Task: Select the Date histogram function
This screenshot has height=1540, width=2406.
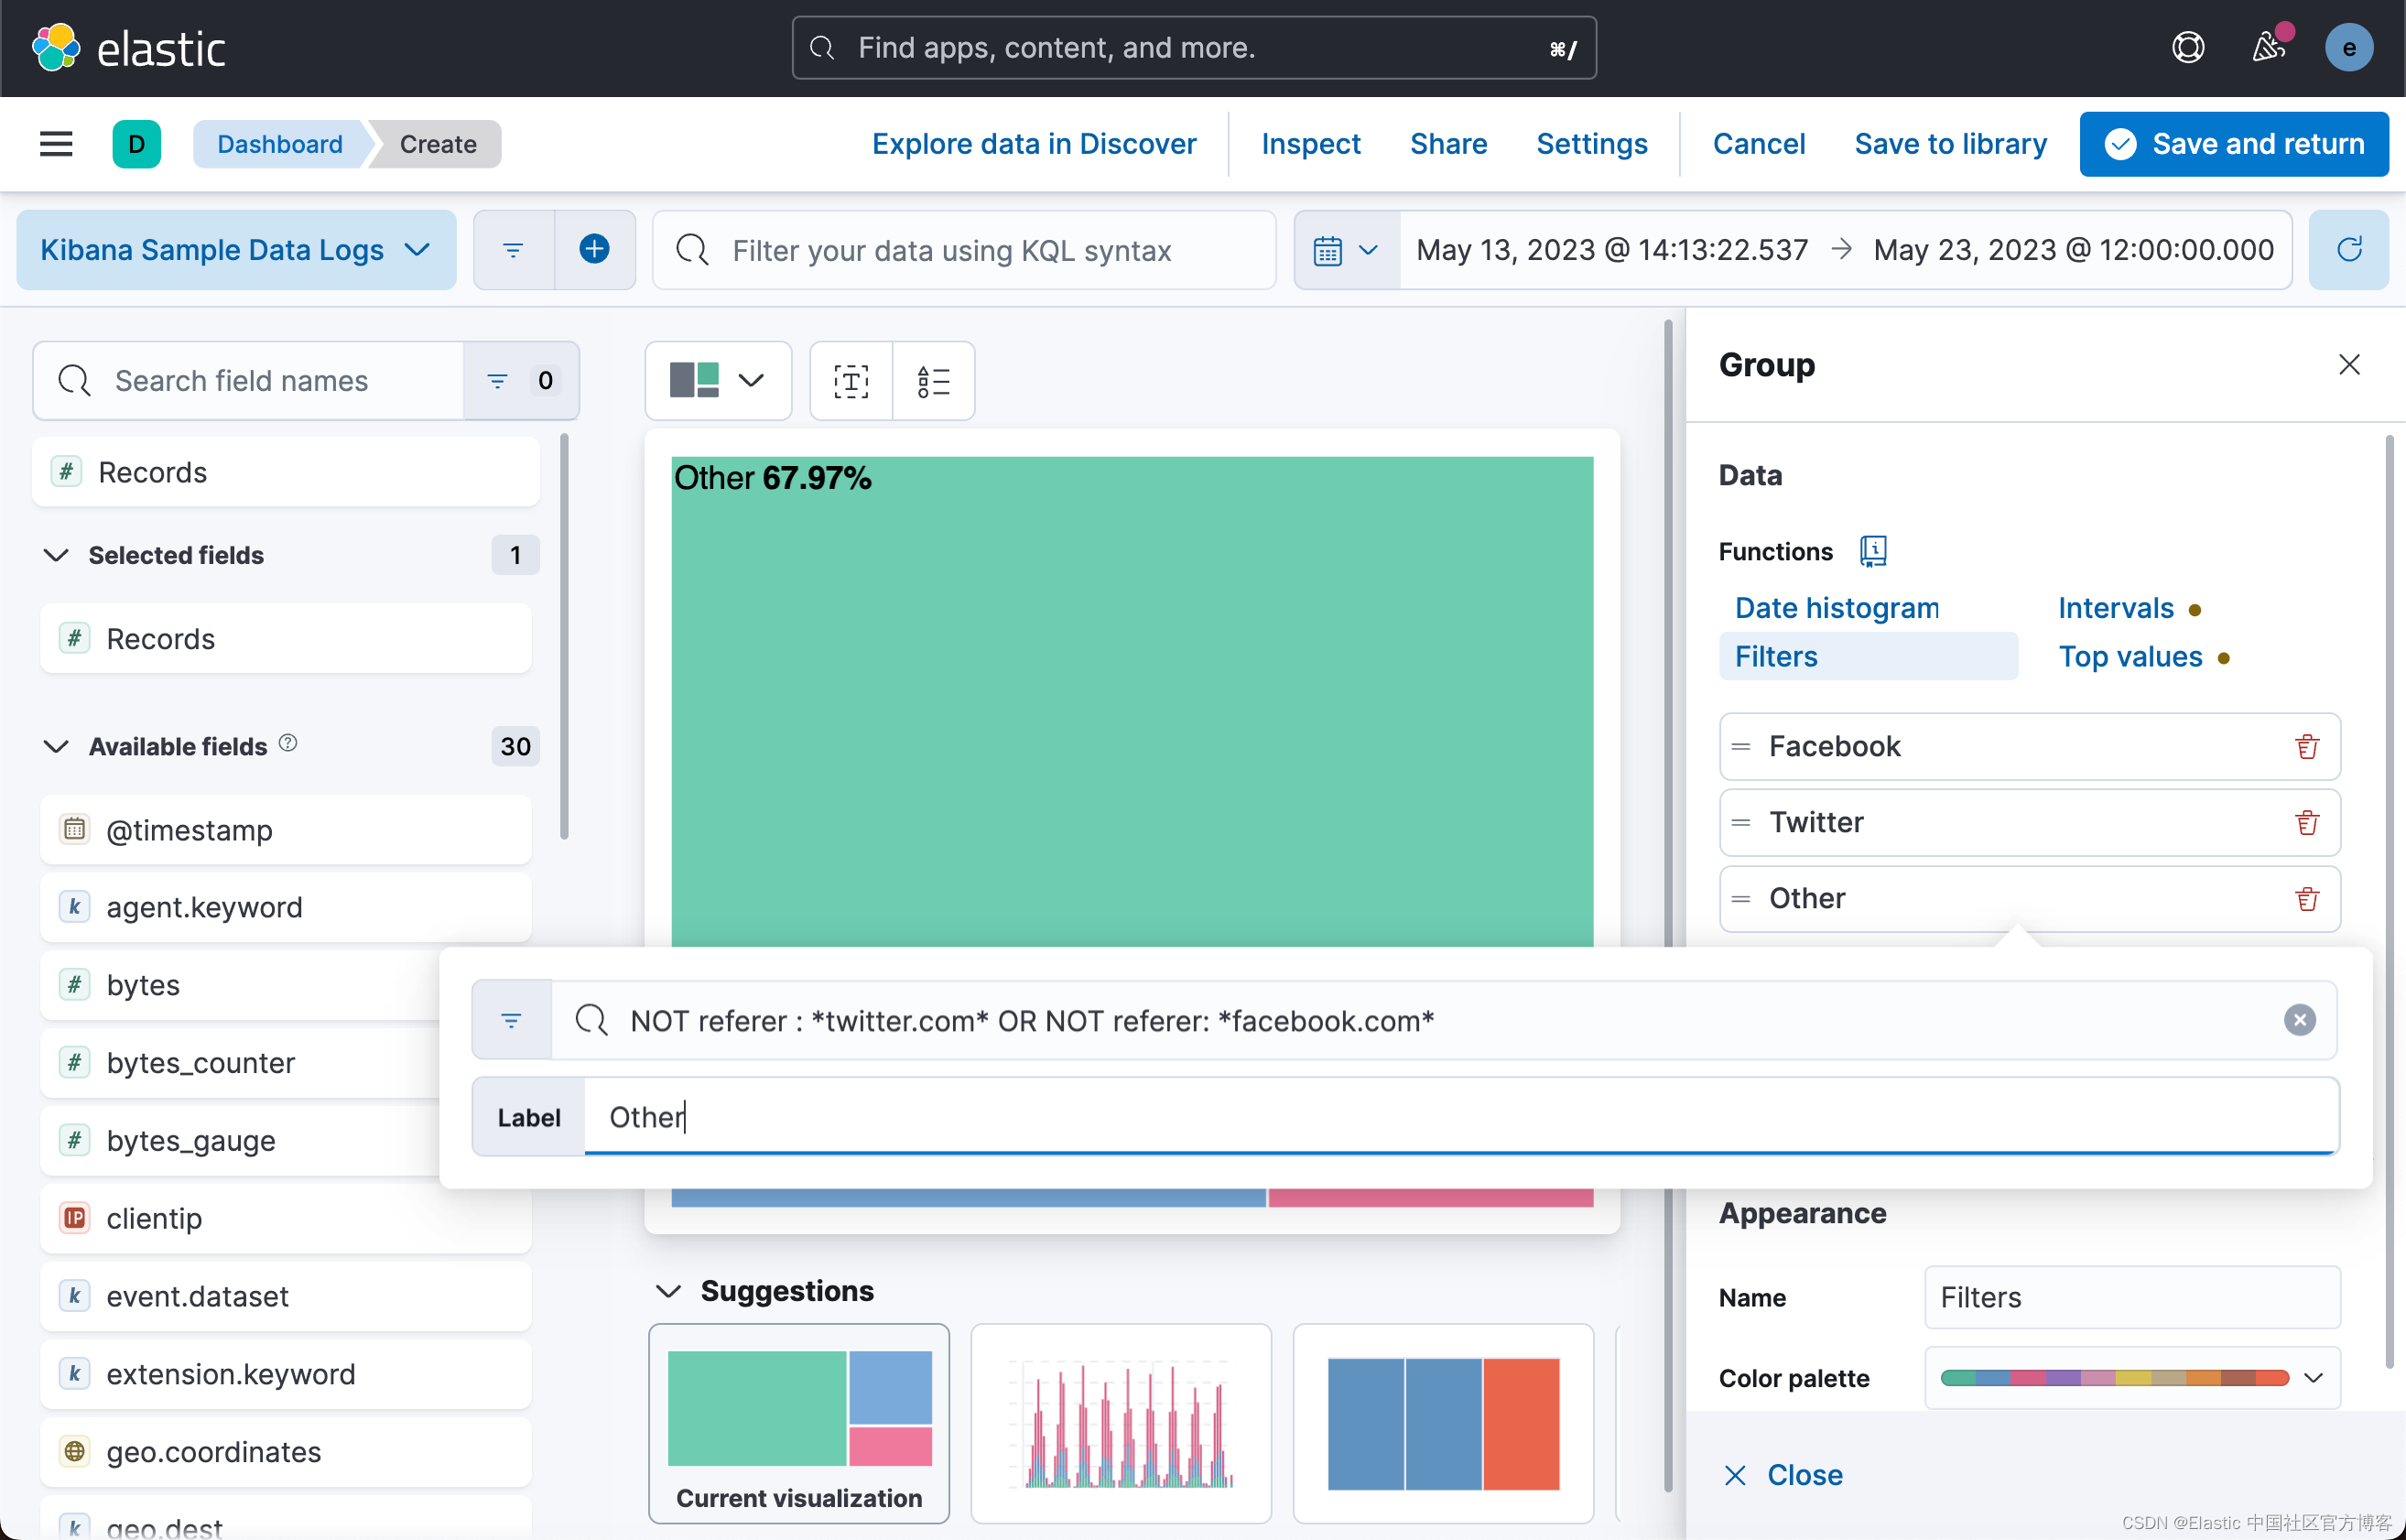Action: point(1837,608)
